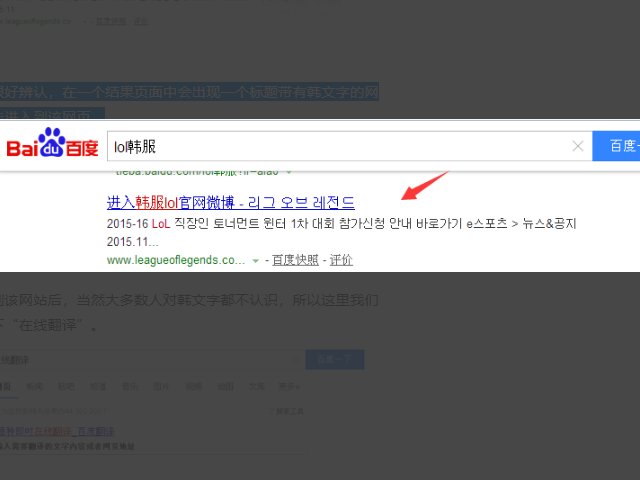Screen dimensions: 640x480
Task: Click the dimmed 百度一下 button in lower image
Action: (x=334, y=360)
